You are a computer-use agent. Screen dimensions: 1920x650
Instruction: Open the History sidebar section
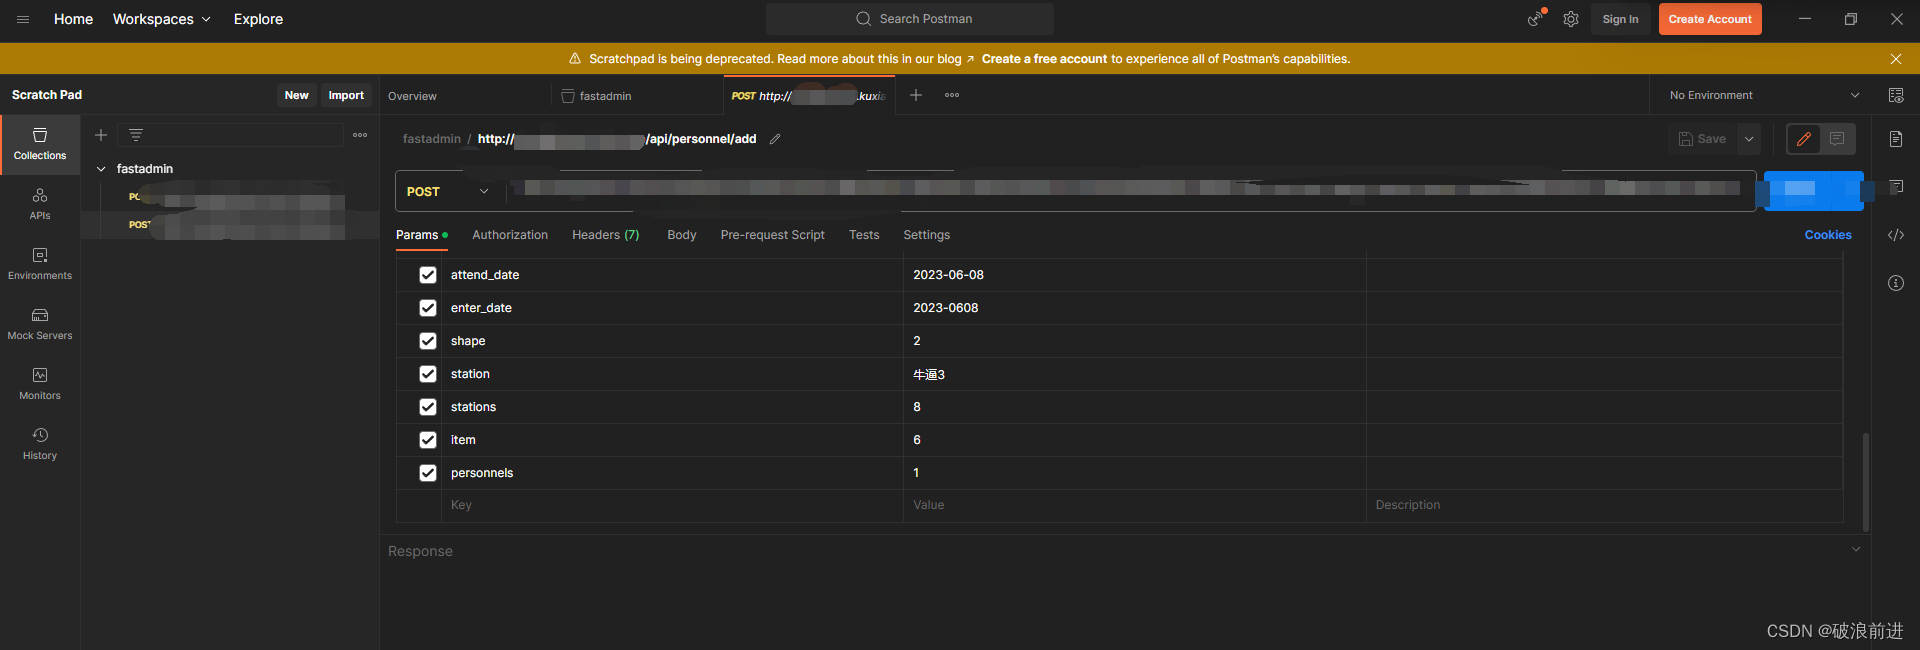point(40,444)
